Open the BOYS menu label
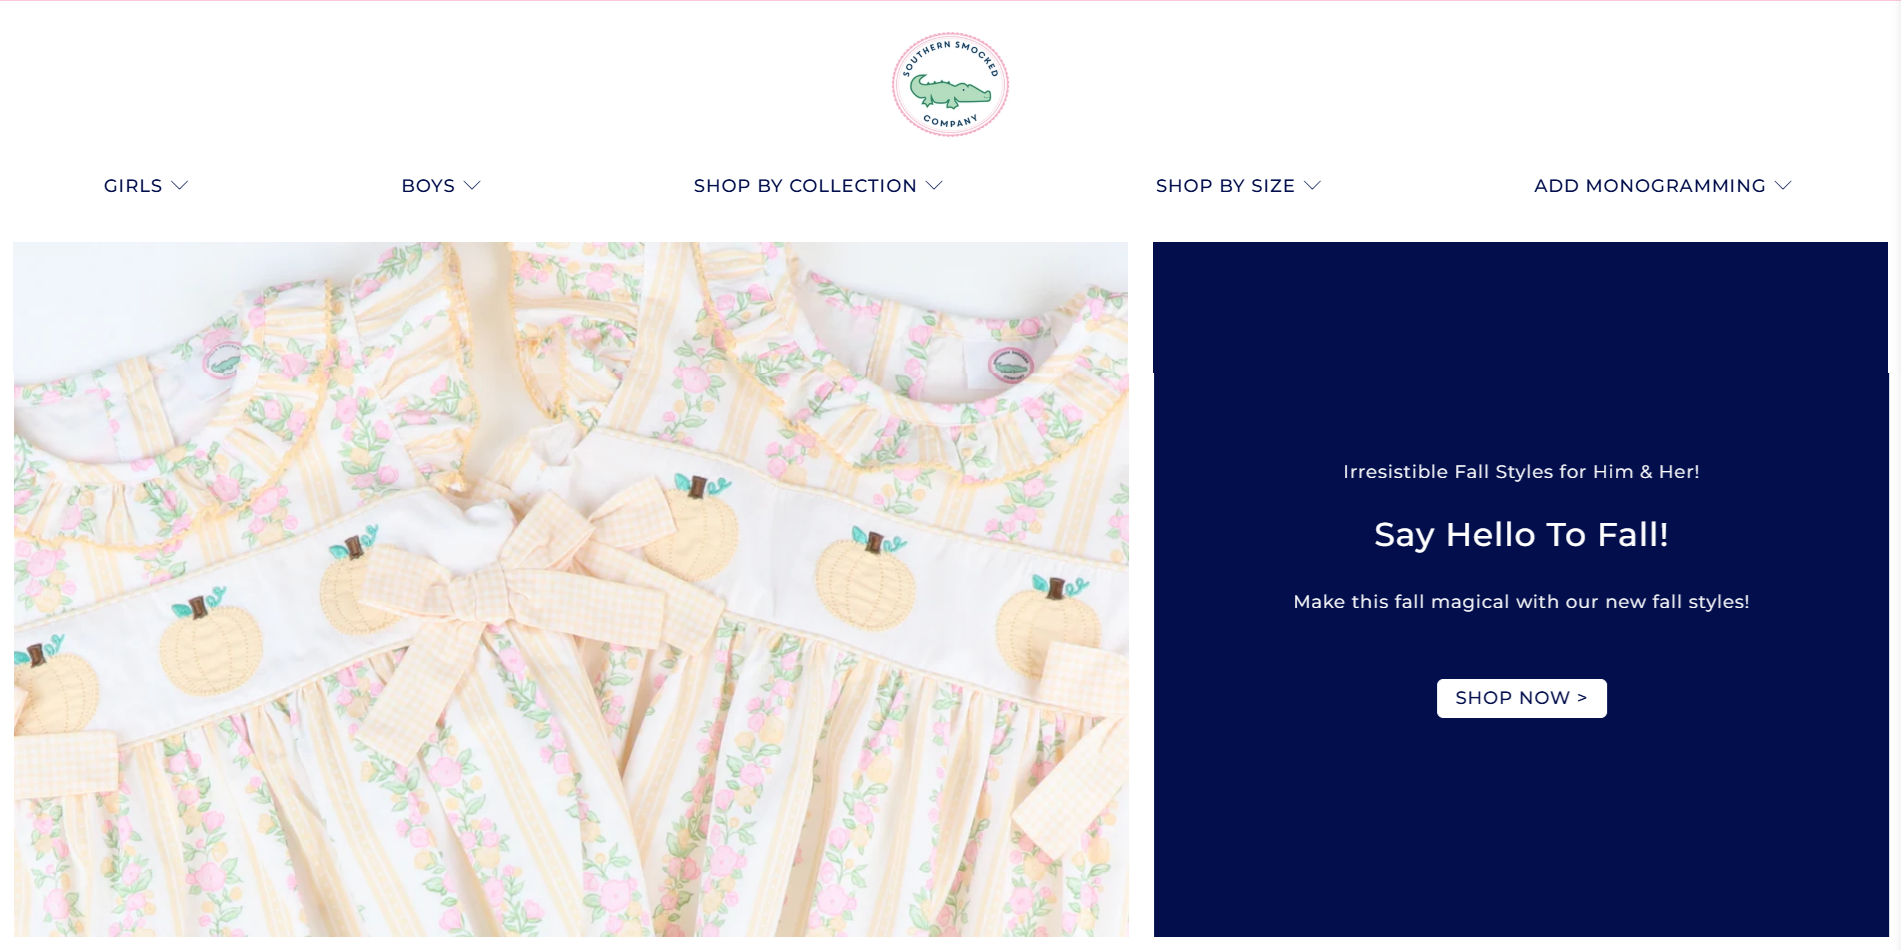 pos(428,186)
